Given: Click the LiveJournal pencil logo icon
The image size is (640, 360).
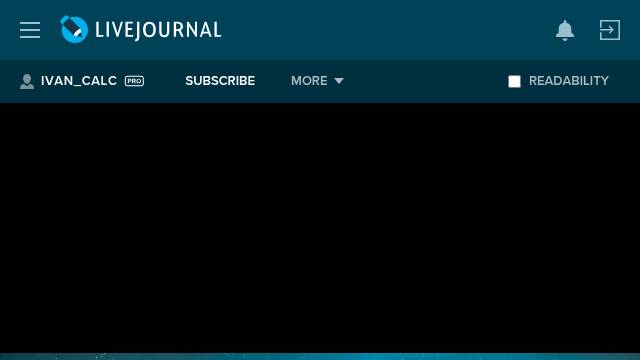Looking at the screenshot, I should (x=74, y=29).
